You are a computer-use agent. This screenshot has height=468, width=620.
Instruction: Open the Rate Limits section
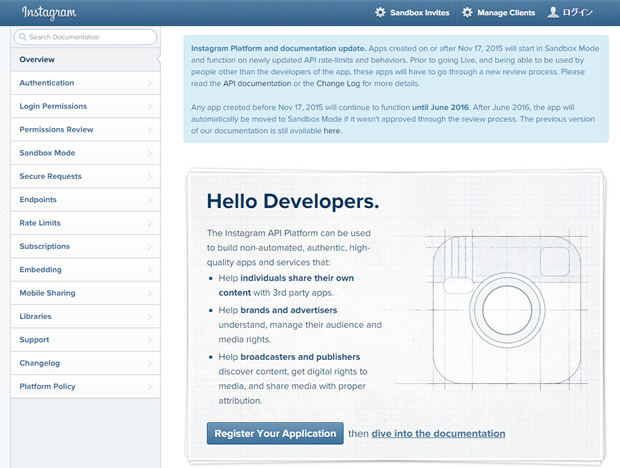coord(85,223)
